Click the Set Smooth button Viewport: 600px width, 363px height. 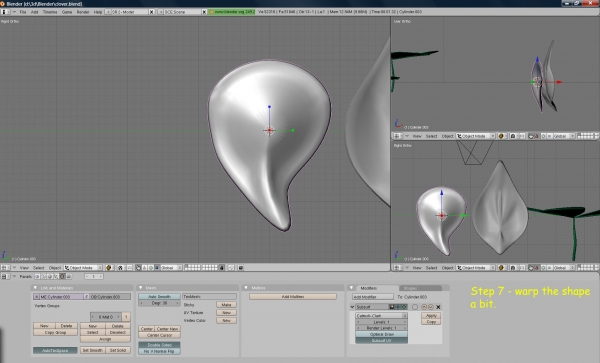click(92, 350)
